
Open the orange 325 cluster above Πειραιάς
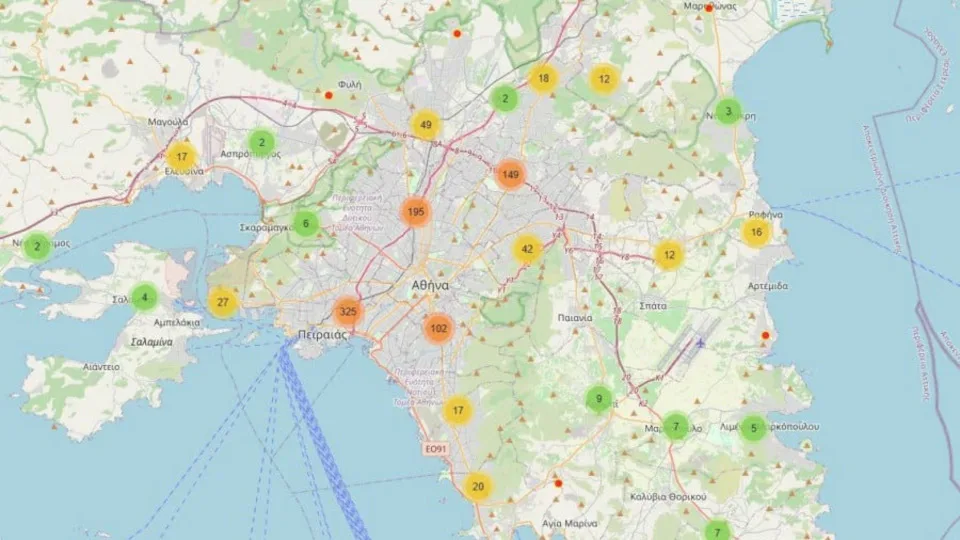point(348,312)
